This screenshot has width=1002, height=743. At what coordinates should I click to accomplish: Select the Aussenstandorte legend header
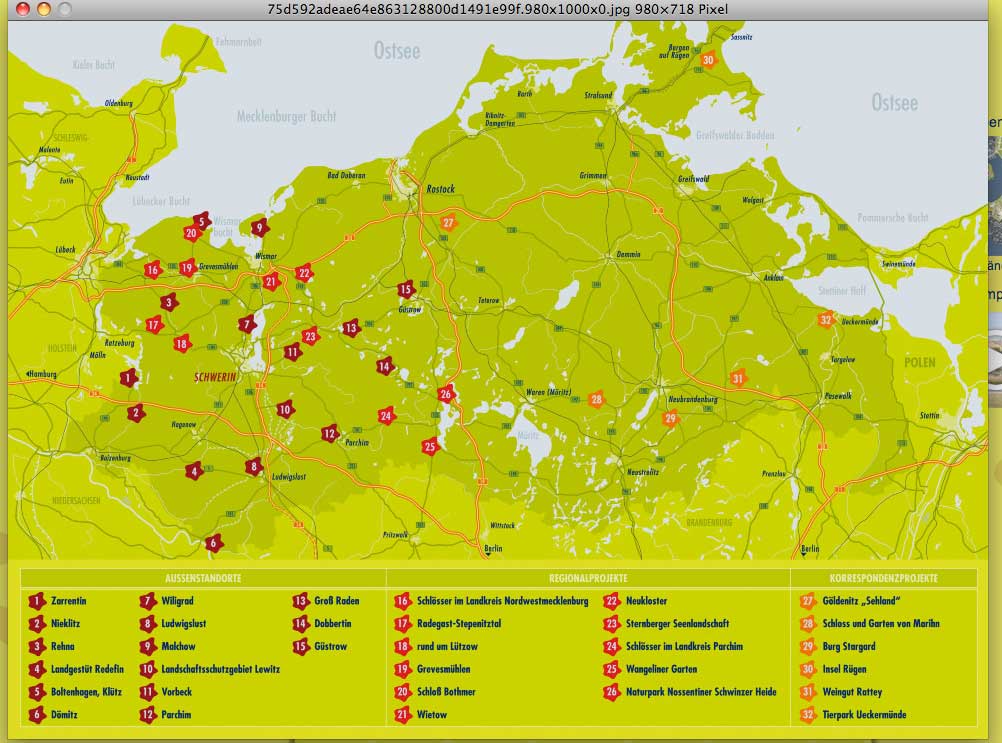(x=203, y=578)
